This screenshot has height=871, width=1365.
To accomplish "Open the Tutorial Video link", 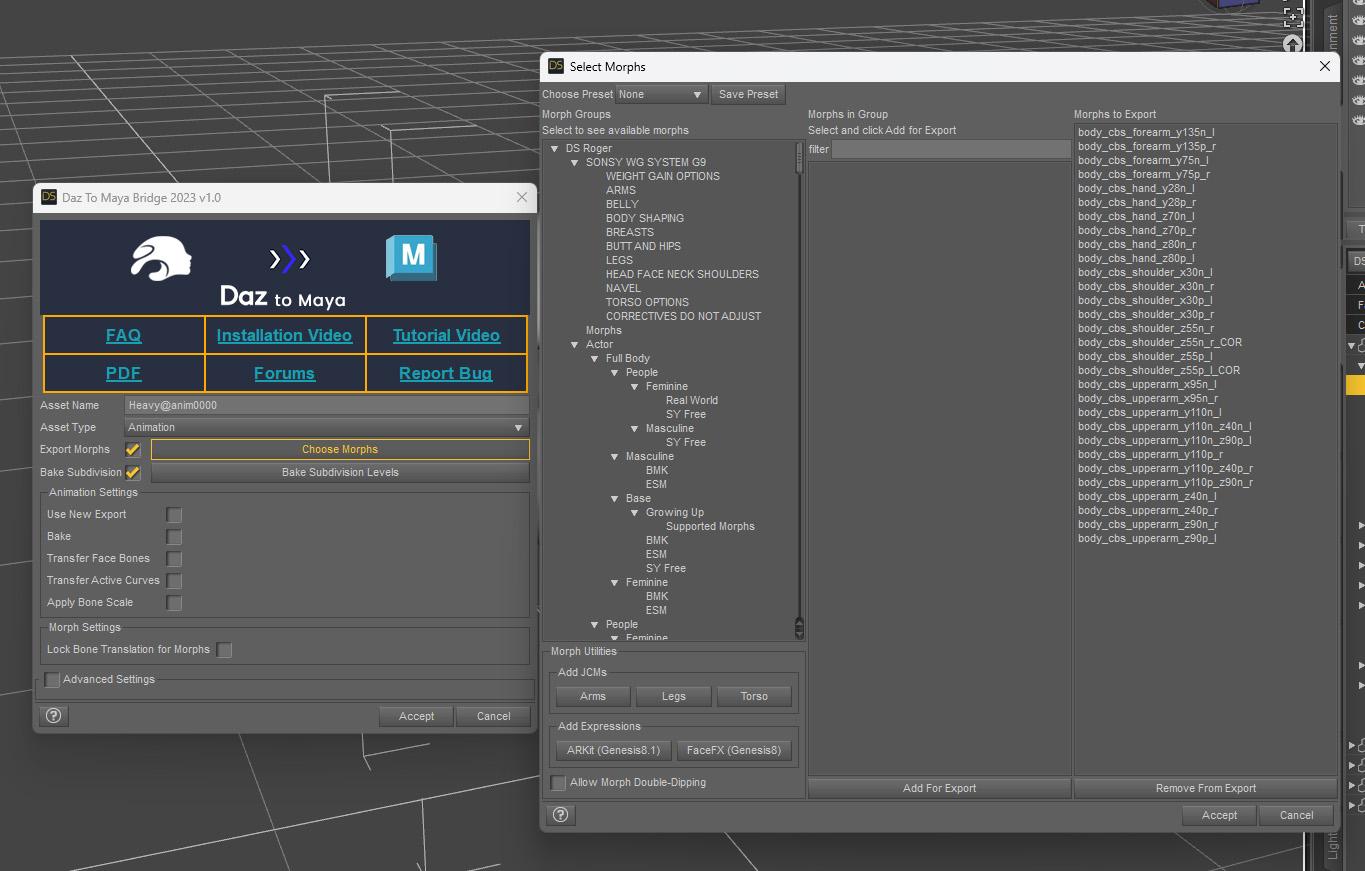I will [446, 335].
